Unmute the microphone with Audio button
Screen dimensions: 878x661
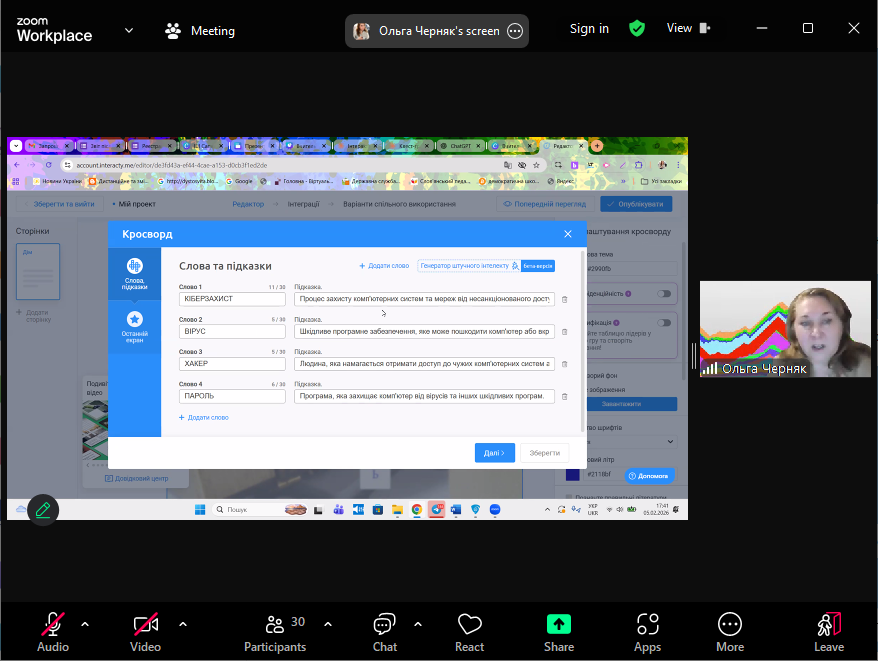coord(53,632)
